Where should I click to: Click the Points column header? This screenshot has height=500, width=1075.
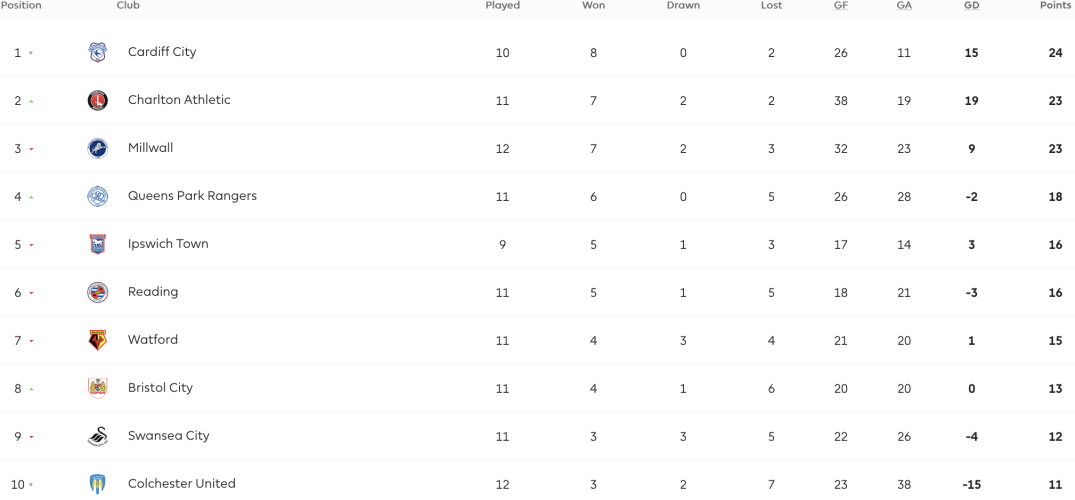1057,5
